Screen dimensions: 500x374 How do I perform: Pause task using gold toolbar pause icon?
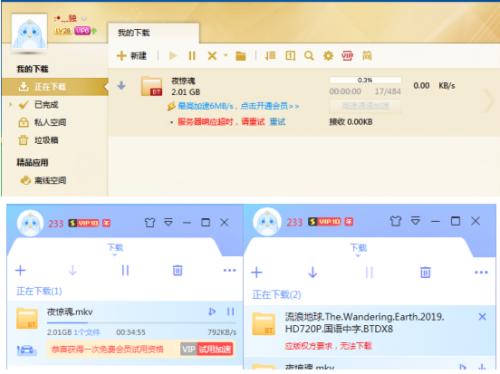(x=192, y=56)
